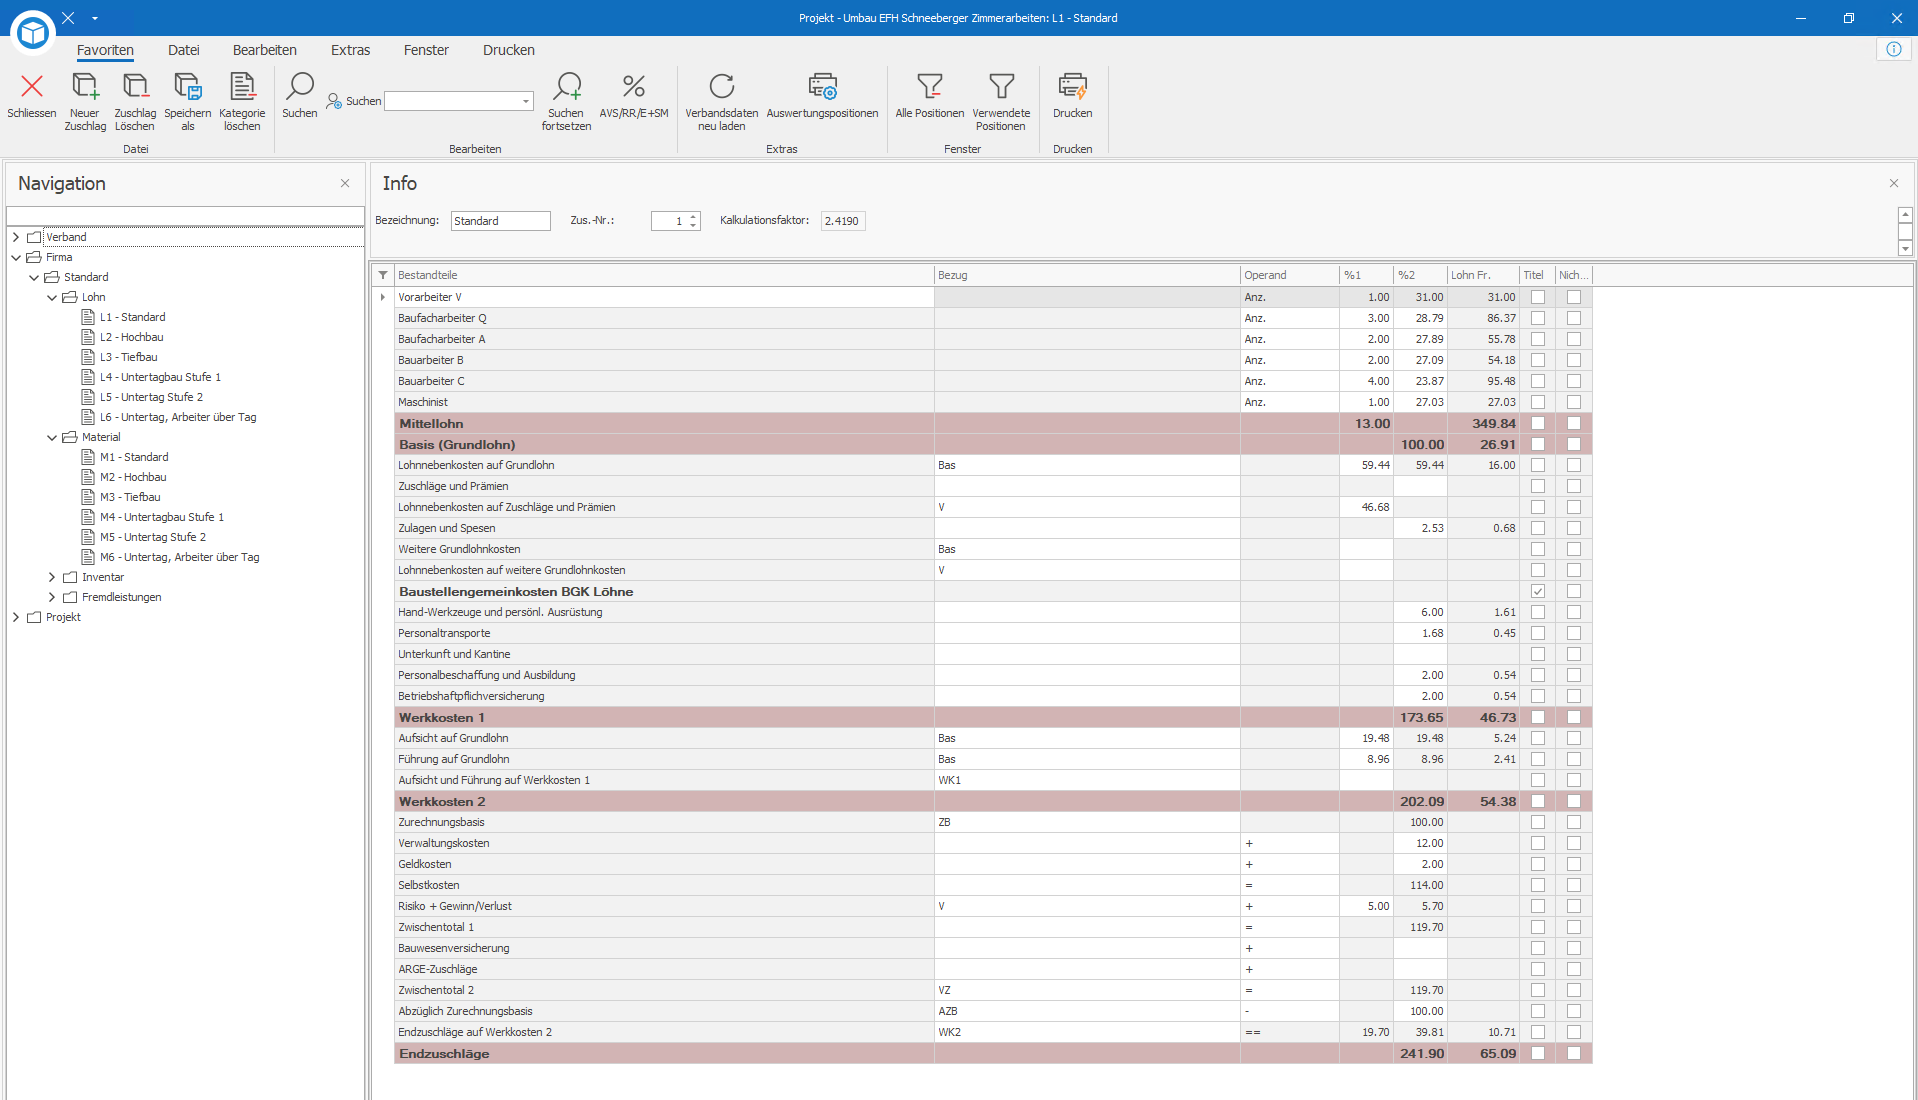Toggle Titel checkbox for Werkkosten 1
The image size is (1918, 1100).
[x=1538, y=717]
